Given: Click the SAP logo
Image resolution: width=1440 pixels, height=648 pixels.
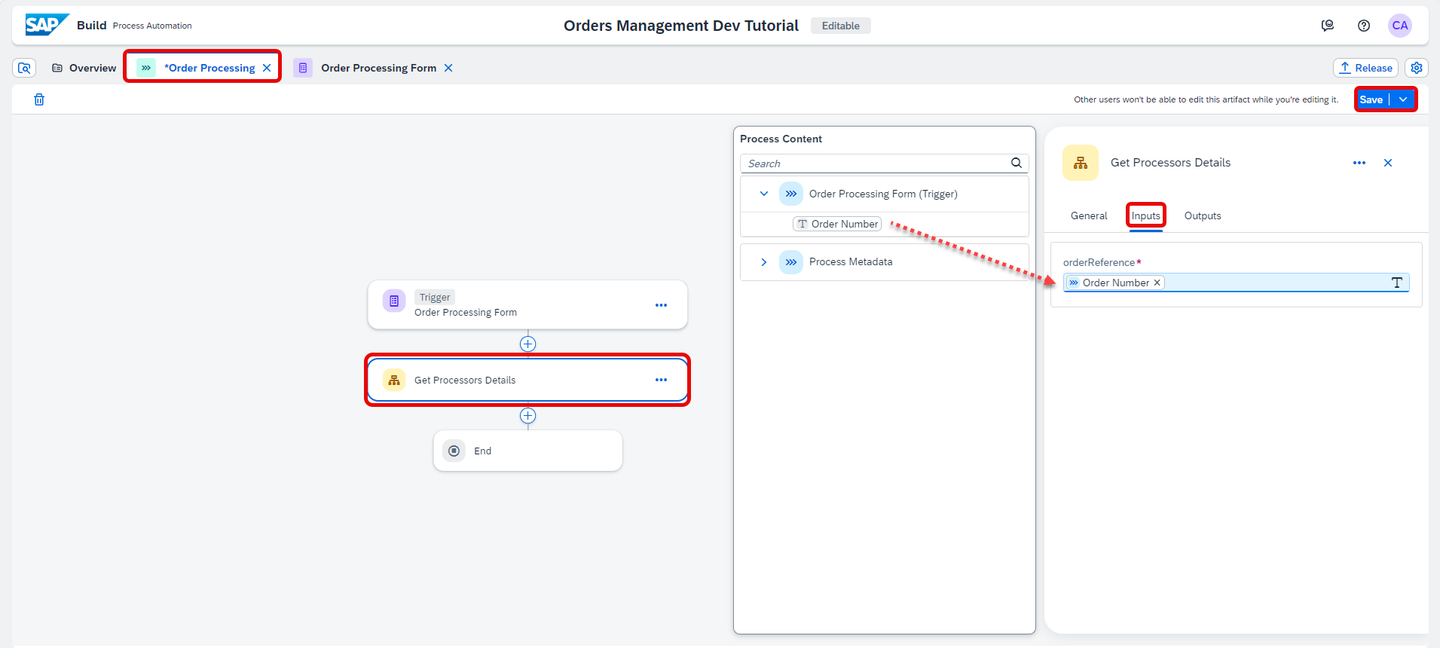Looking at the screenshot, I should tap(47, 25).
